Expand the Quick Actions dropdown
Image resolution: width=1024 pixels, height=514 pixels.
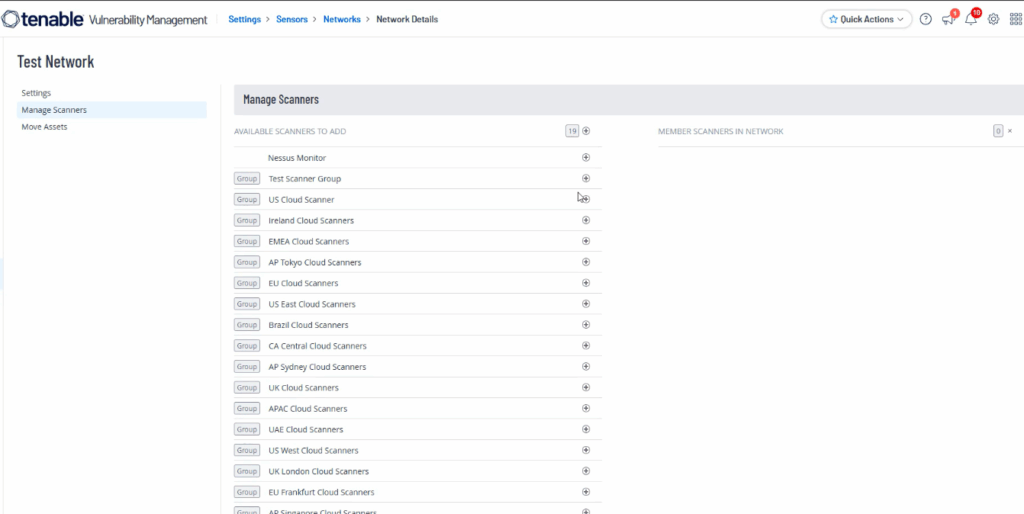tap(866, 19)
